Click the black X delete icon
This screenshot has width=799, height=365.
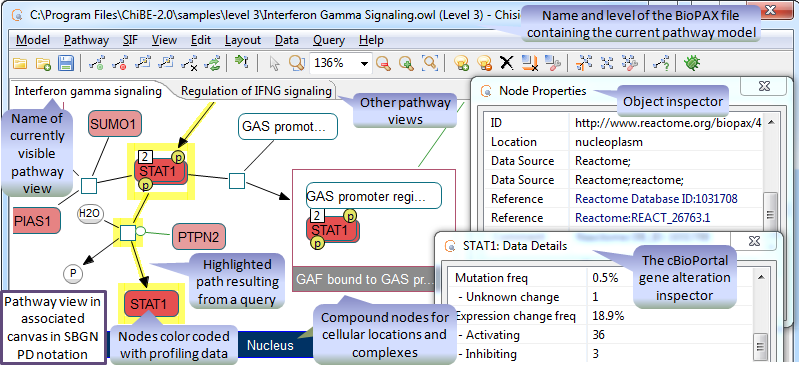pos(506,63)
